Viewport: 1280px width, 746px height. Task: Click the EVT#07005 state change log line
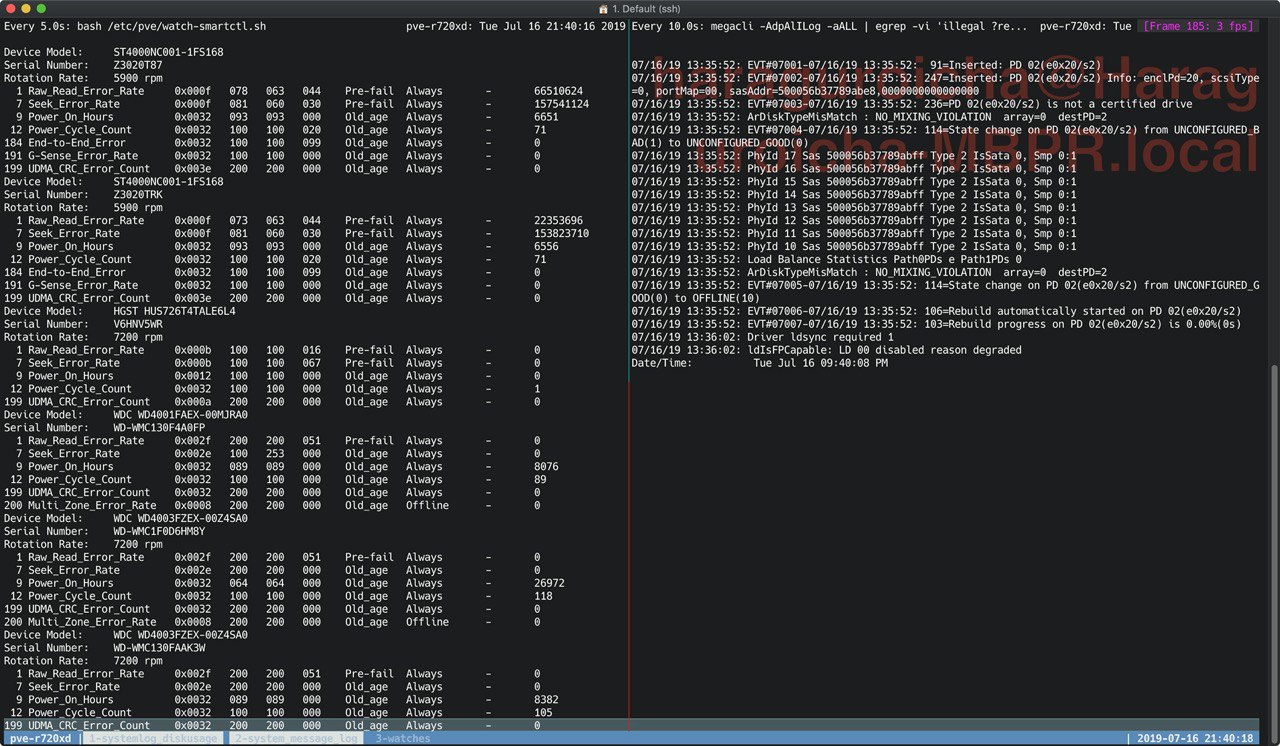945,292
